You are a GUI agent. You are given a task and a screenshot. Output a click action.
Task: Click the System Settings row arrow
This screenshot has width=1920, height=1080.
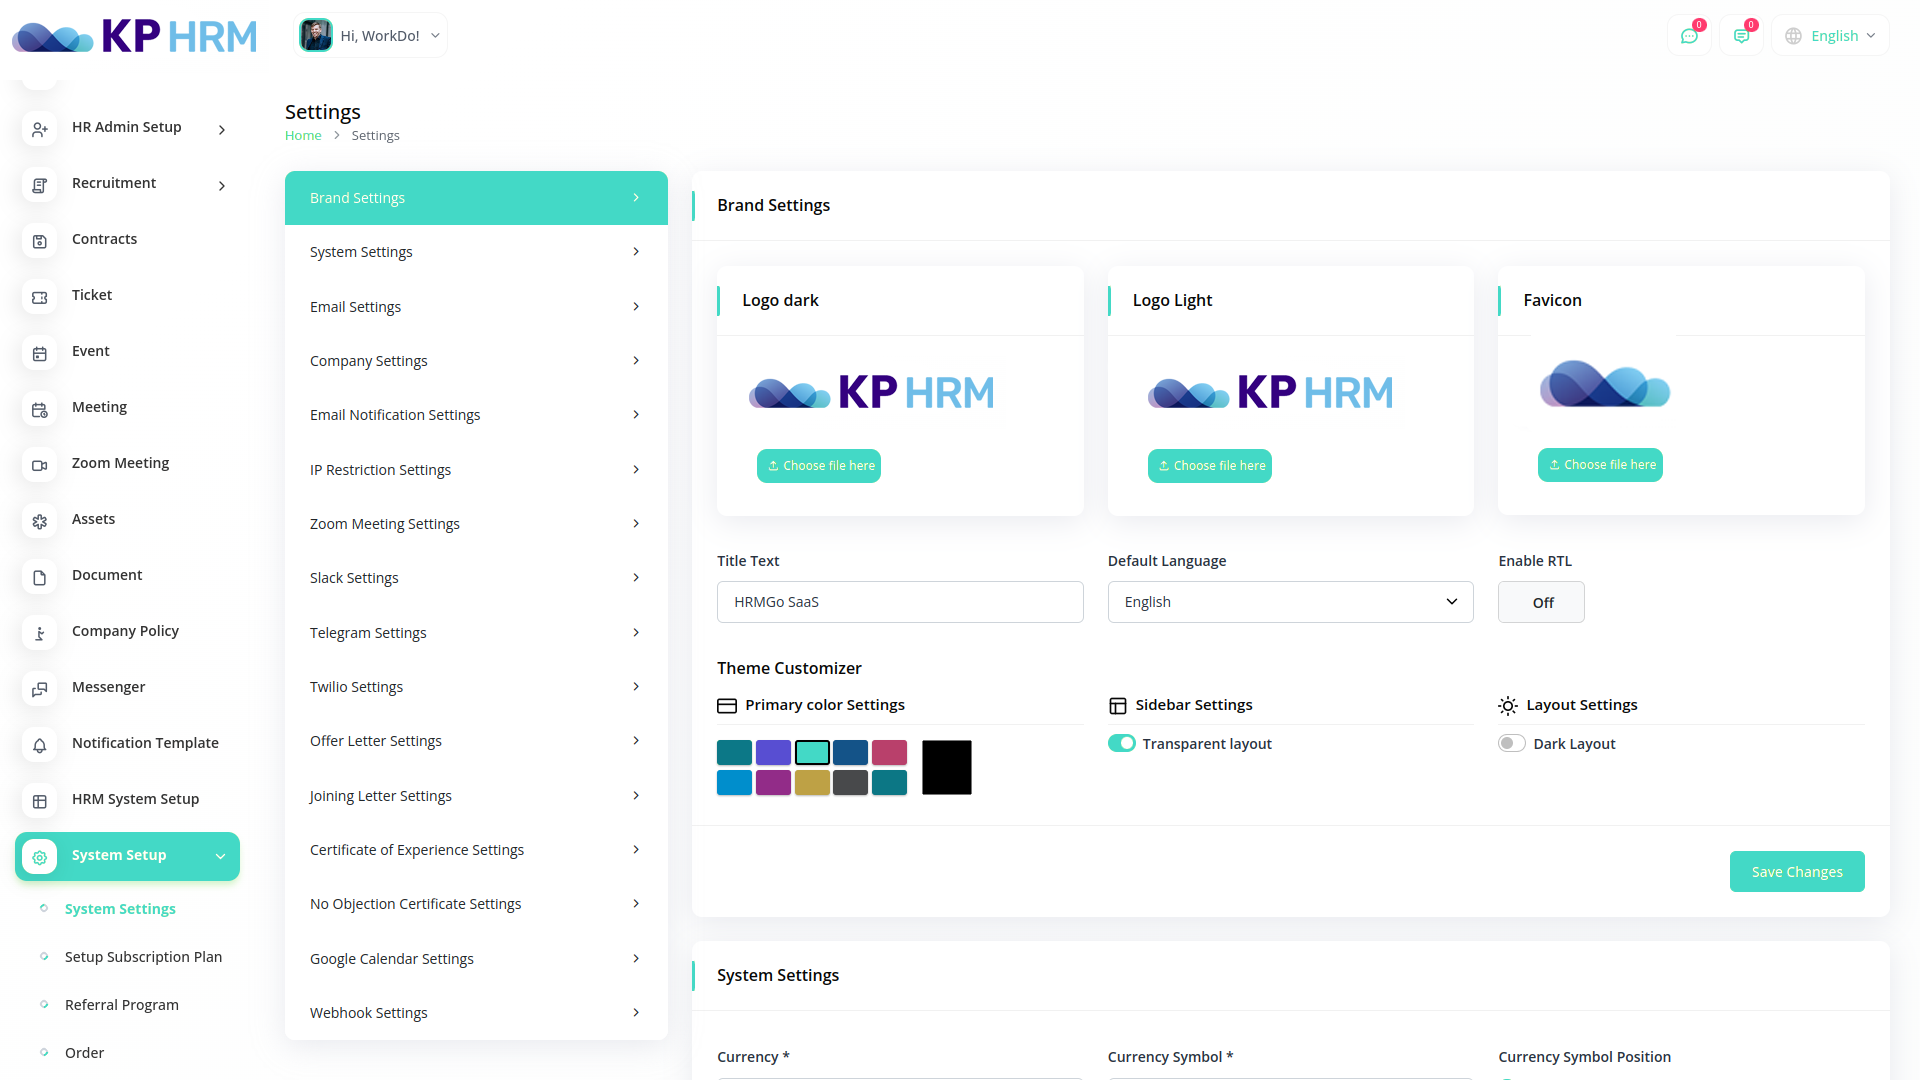click(x=636, y=252)
